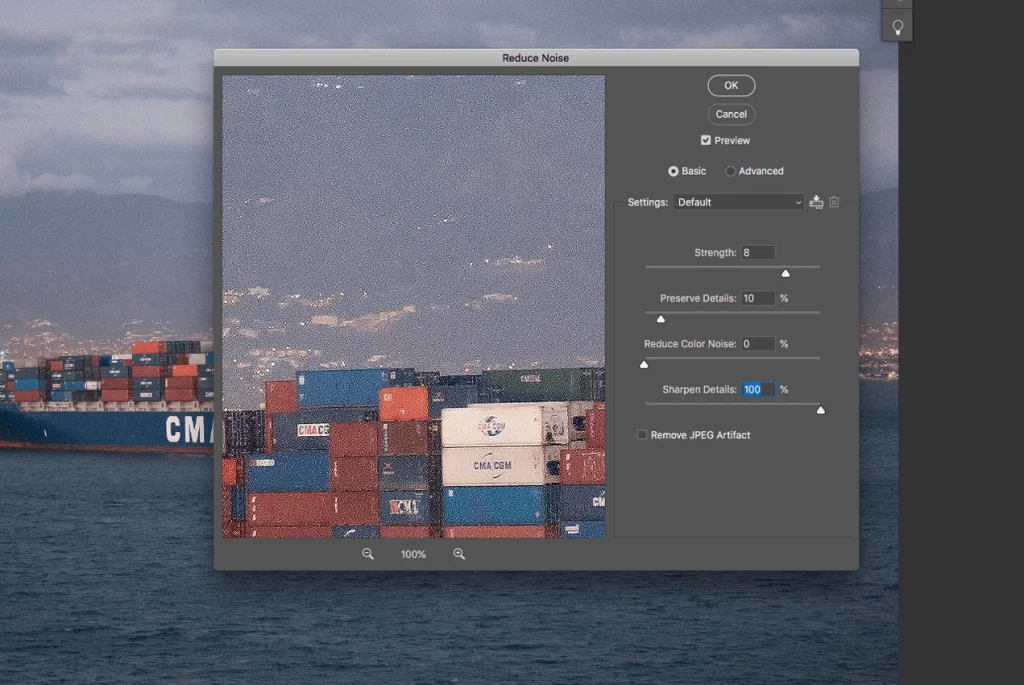
Task: Click the Sharpen Details slider handle
Action: tap(821, 411)
